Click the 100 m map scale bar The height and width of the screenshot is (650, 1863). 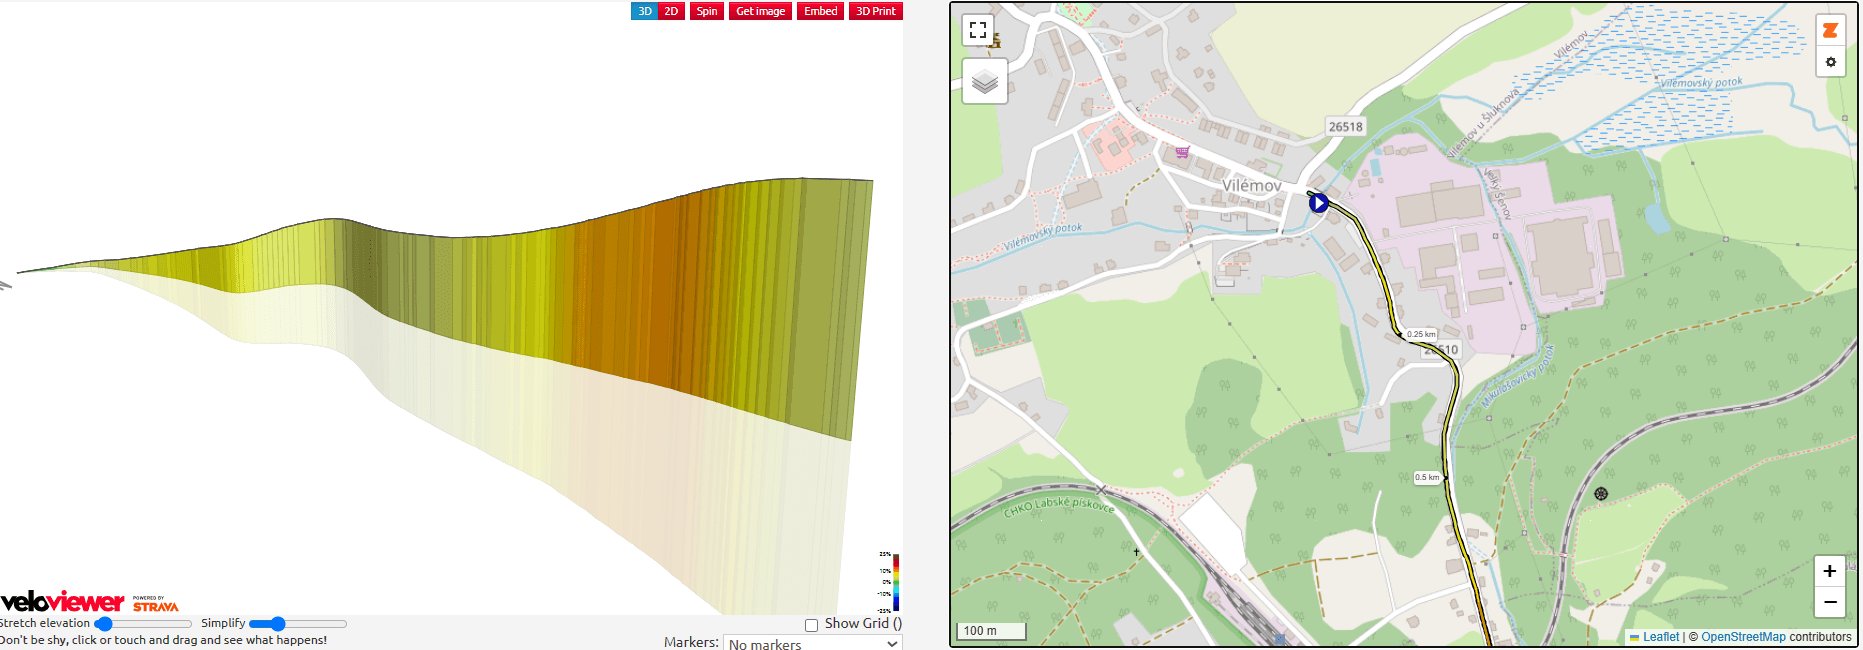coord(991,631)
